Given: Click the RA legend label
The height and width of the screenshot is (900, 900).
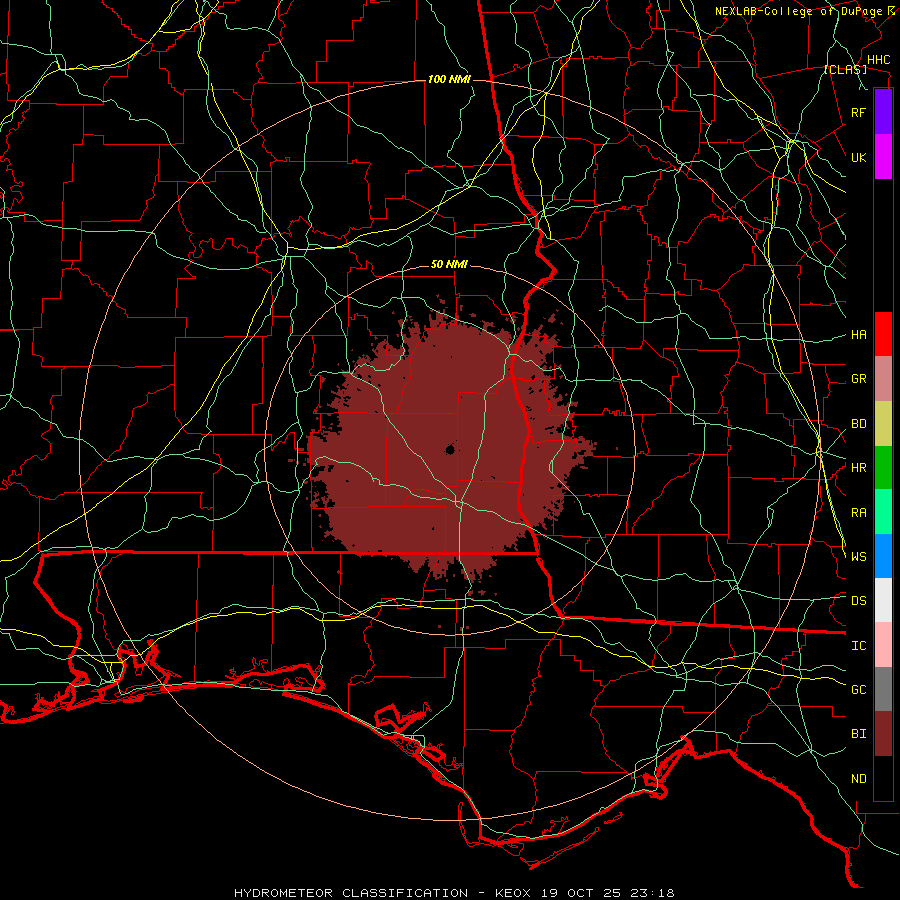Looking at the screenshot, I should [x=858, y=513].
